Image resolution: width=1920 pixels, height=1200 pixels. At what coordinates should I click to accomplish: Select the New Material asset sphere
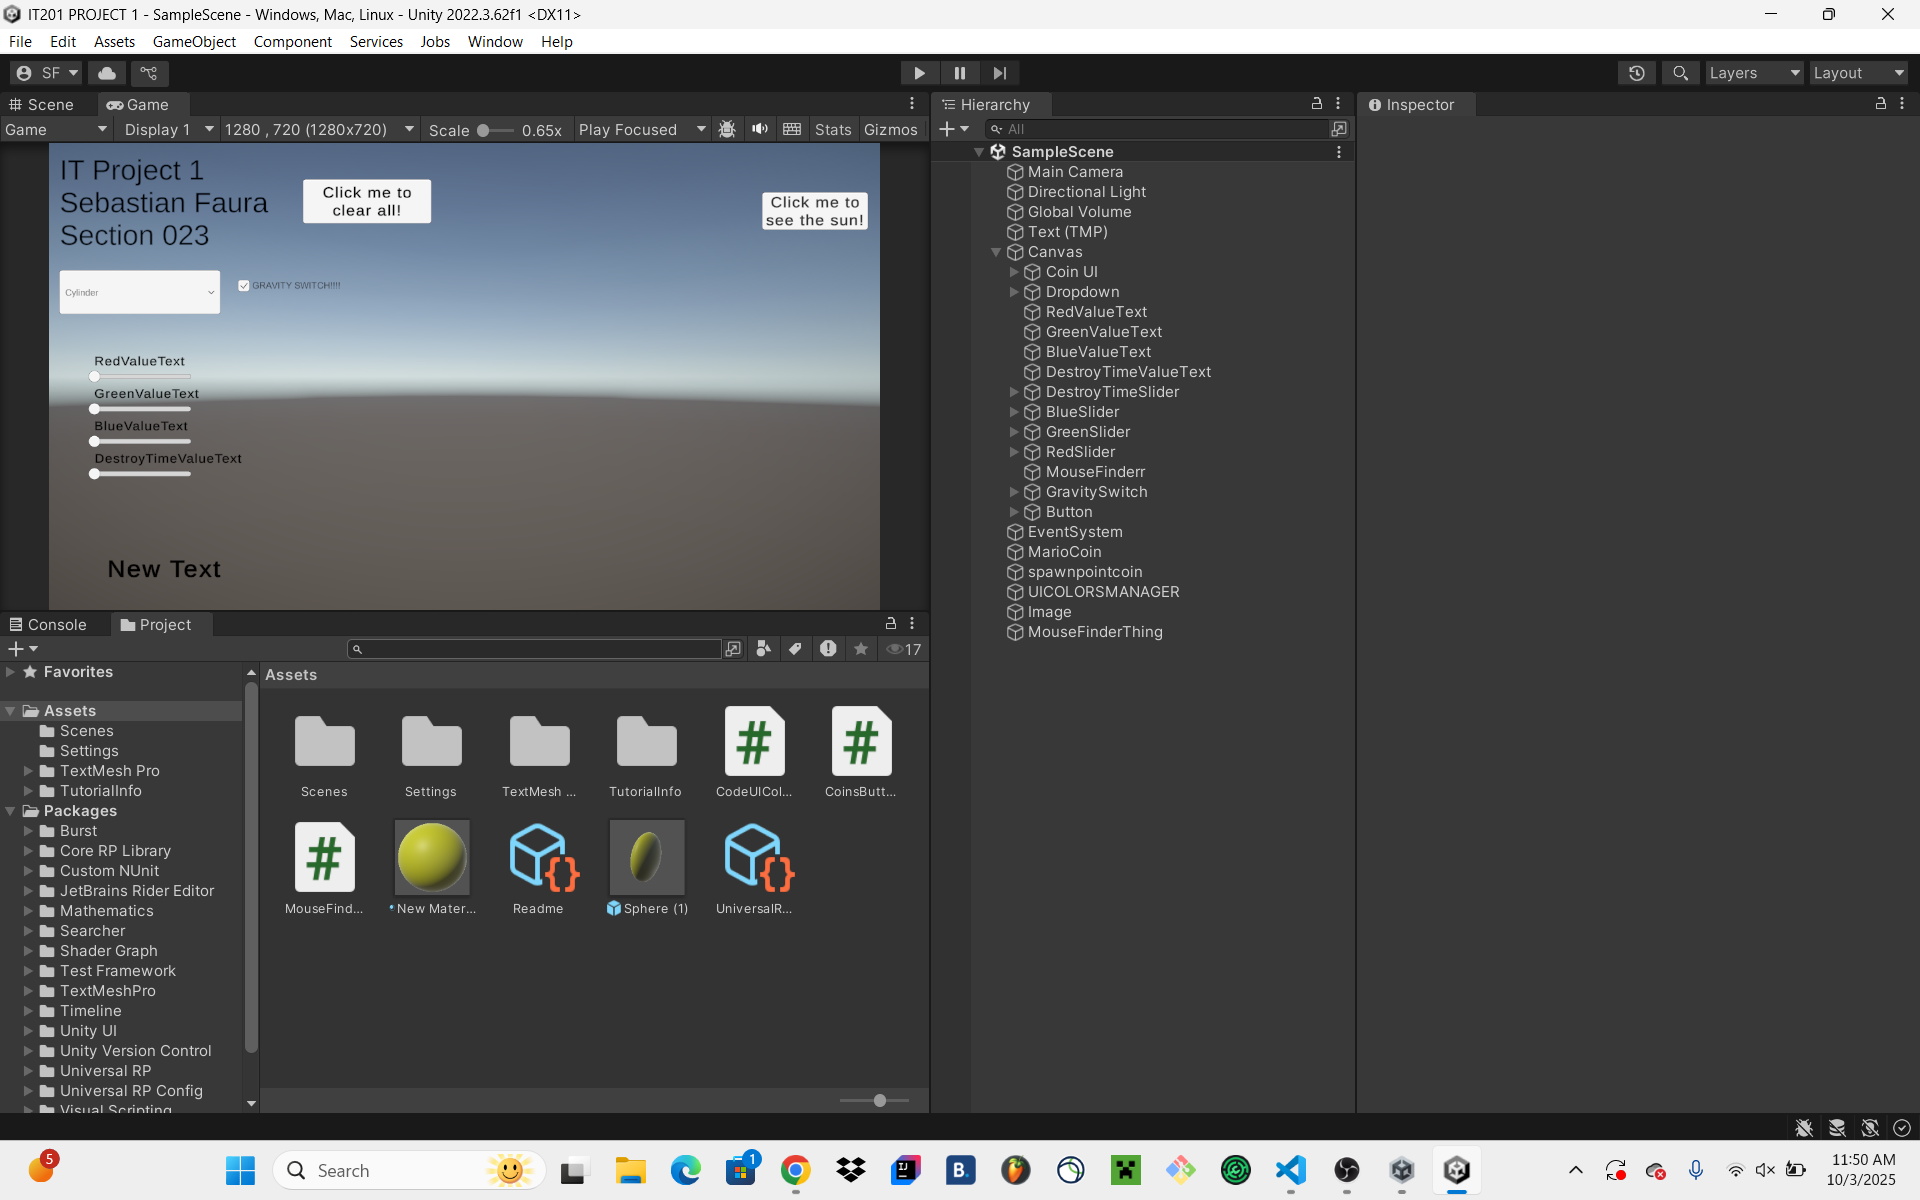point(431,858)
